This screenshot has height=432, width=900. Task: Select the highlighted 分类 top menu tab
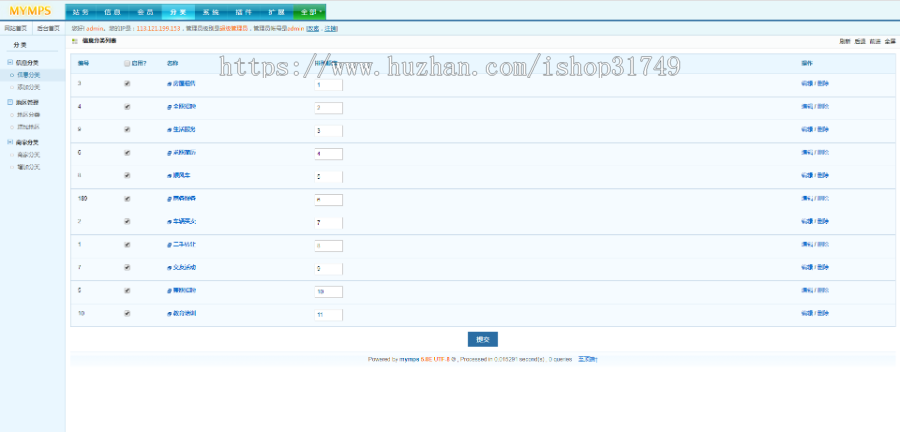[x=179, y=12]
